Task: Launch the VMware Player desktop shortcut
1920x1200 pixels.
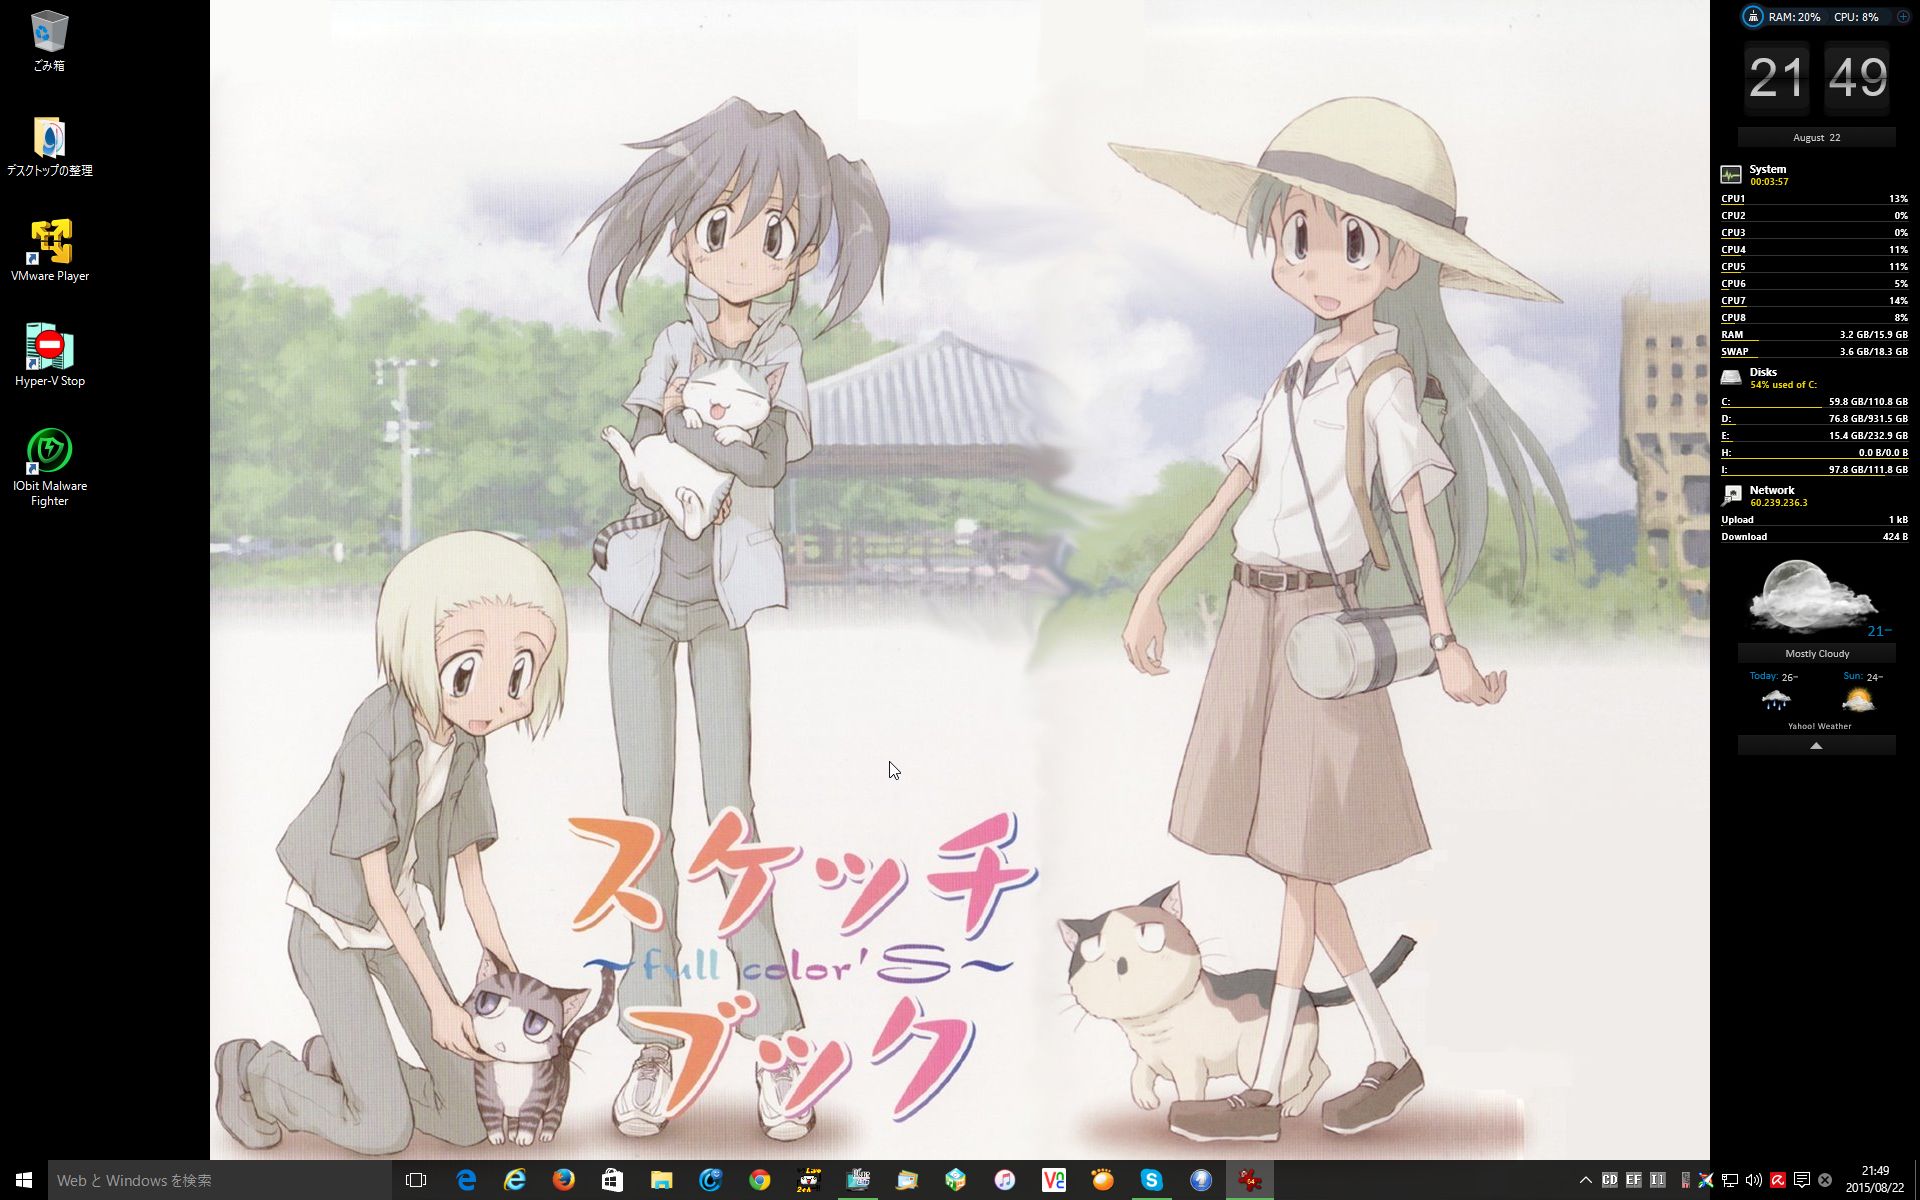Action: pyautogui.click(x=49, y=252)
